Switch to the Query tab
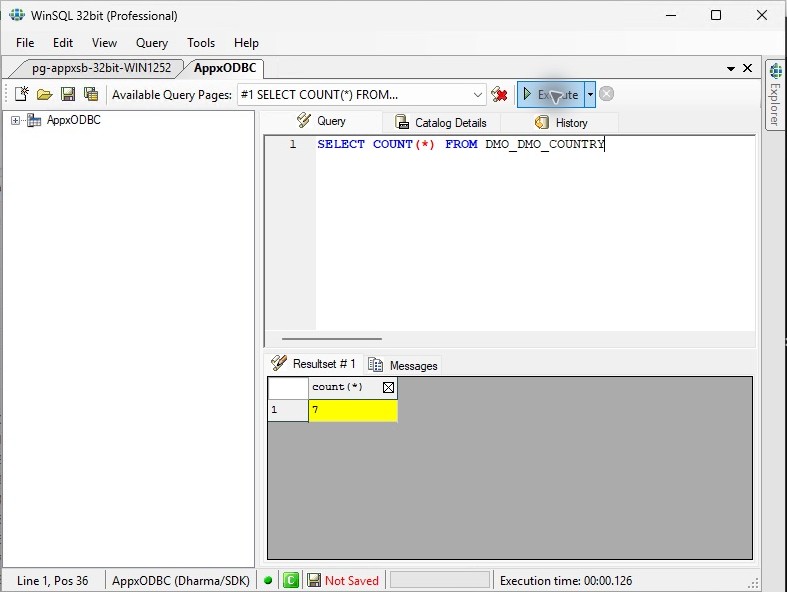This screenshot has height=592, width=787. click(321, 121)
